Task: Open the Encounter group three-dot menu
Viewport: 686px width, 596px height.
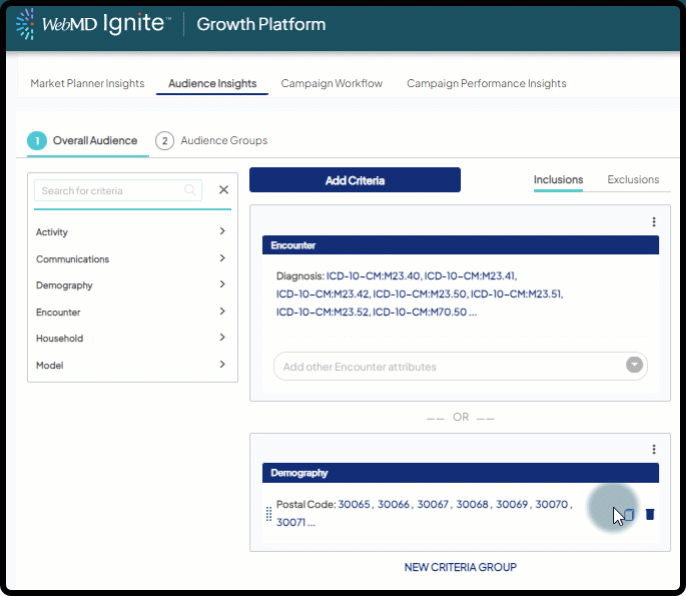Action: coord(654,222)
